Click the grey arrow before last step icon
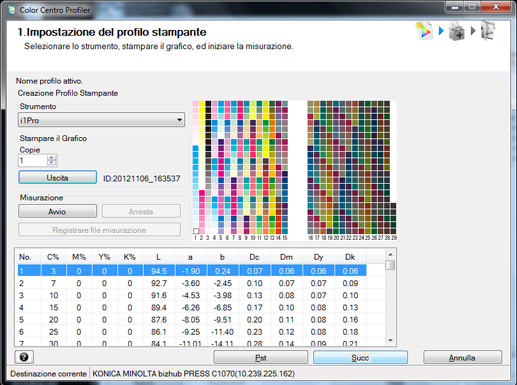517x385 pixels. click(473, 31)
